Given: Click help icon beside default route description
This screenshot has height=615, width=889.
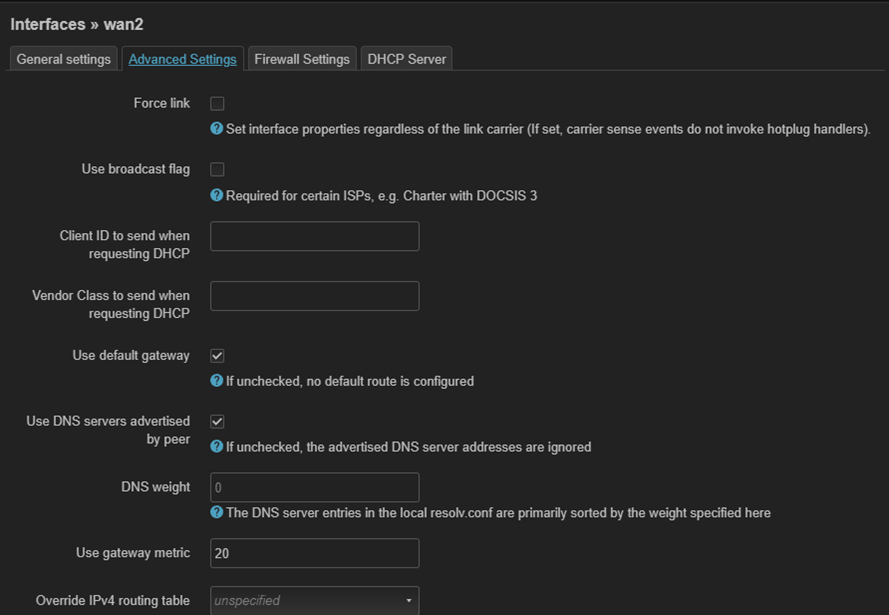Looking at the screenshot, I should click(x=216, y=381).
